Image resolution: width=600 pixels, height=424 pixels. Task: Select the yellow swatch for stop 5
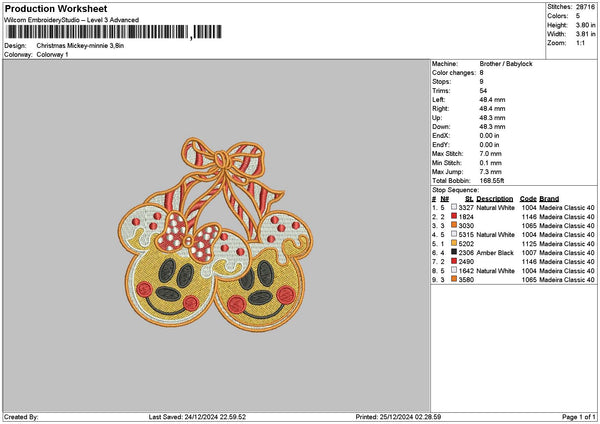click(454, 243)
